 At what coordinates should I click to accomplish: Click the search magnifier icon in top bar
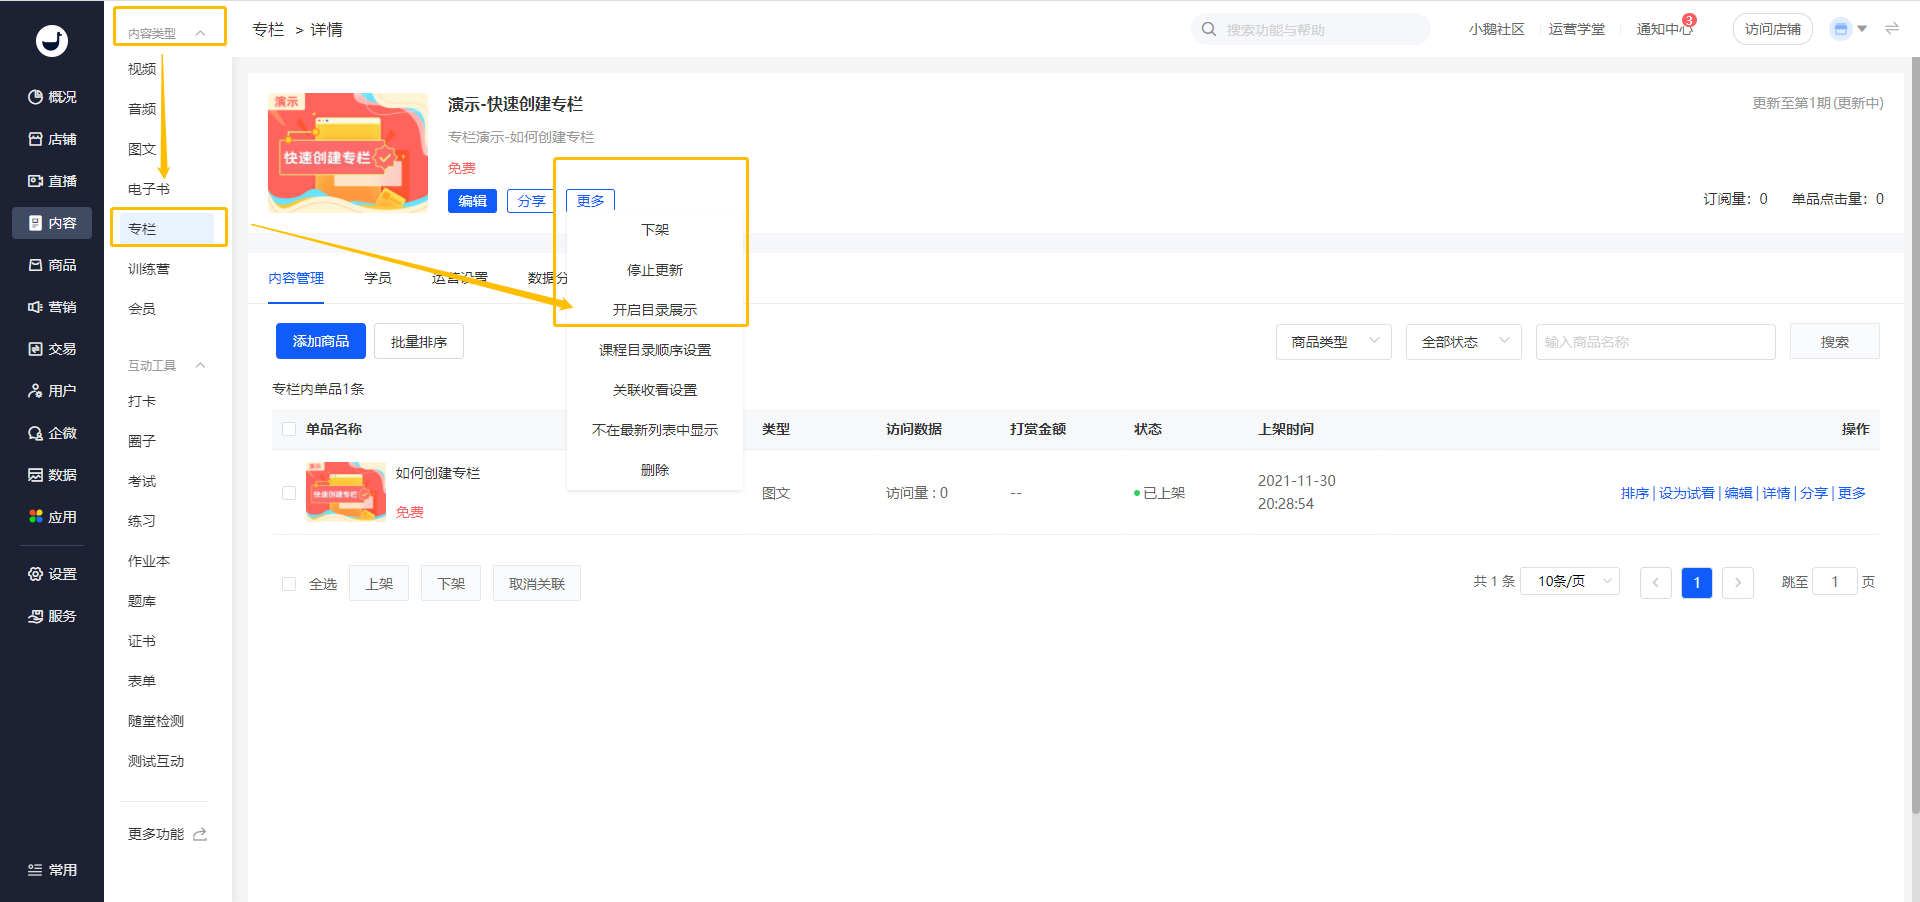(1209, 30)
